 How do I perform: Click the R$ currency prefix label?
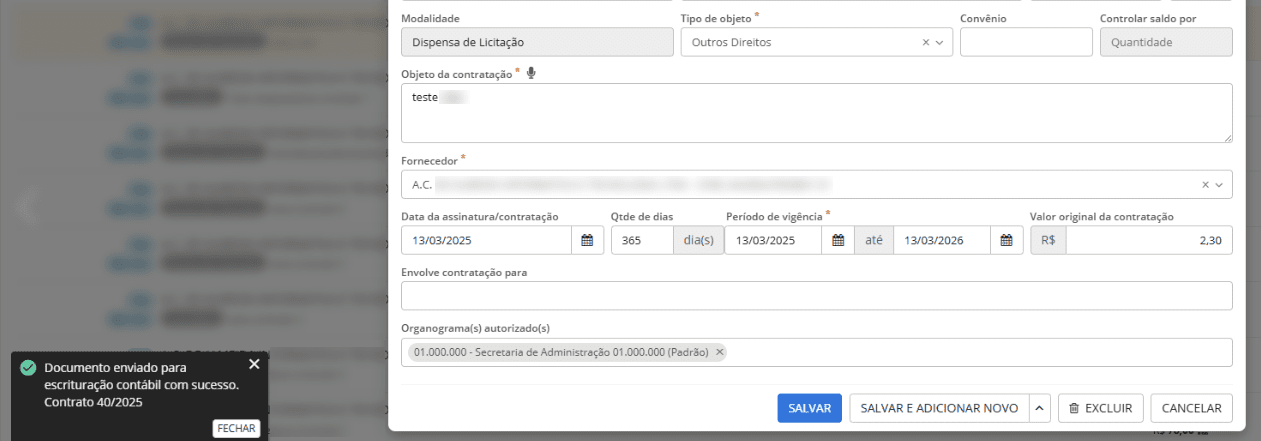1048,240
